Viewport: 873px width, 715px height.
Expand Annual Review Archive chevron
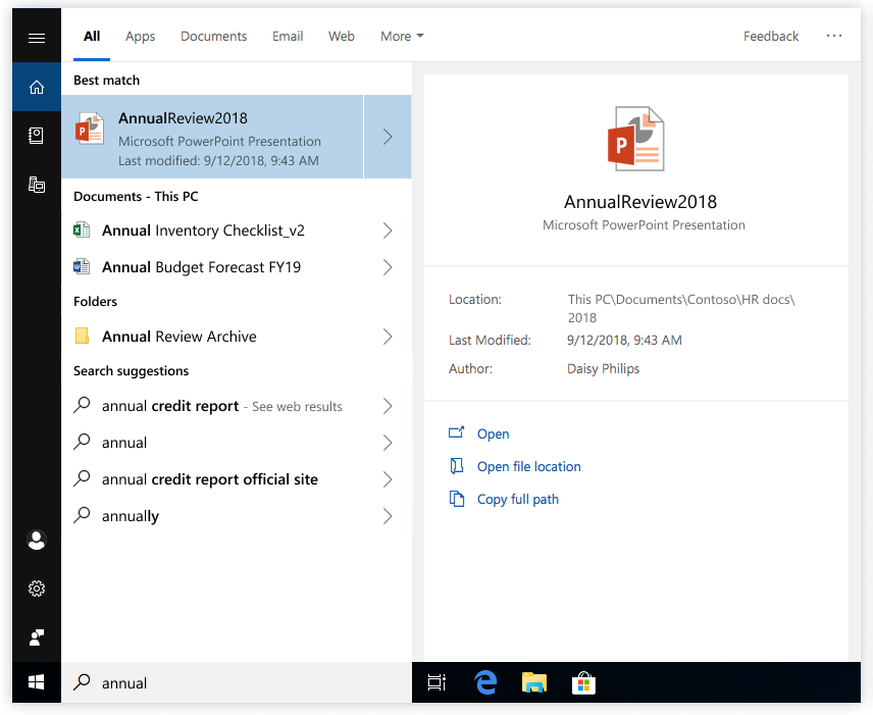[x=388, y=336]
